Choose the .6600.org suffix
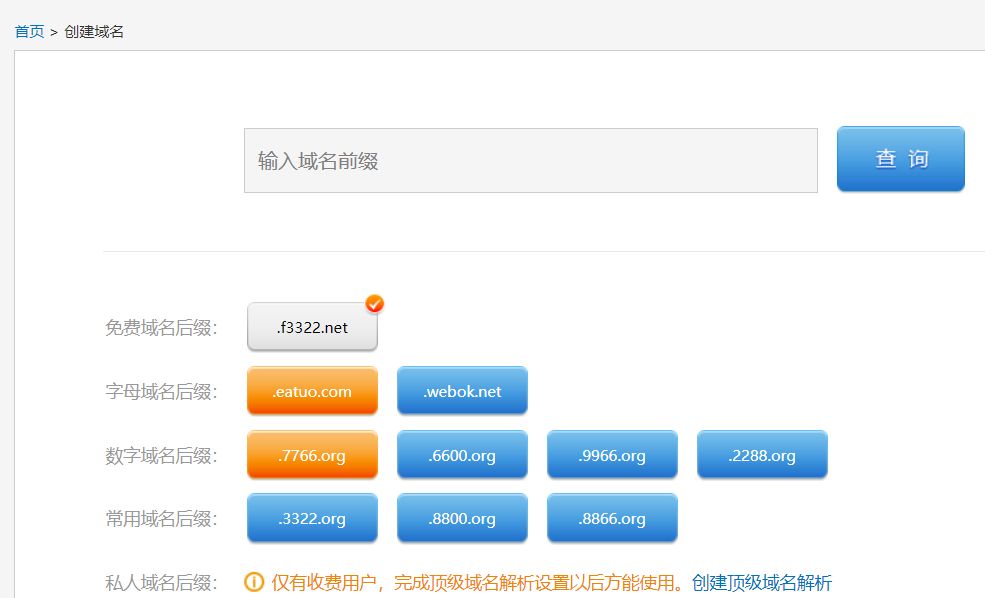The height and width of the screenshot is (598, 985). coord(462,455)
